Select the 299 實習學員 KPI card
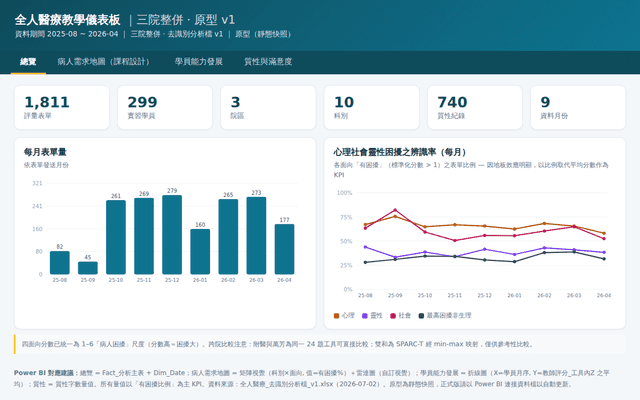 (165, 107)
